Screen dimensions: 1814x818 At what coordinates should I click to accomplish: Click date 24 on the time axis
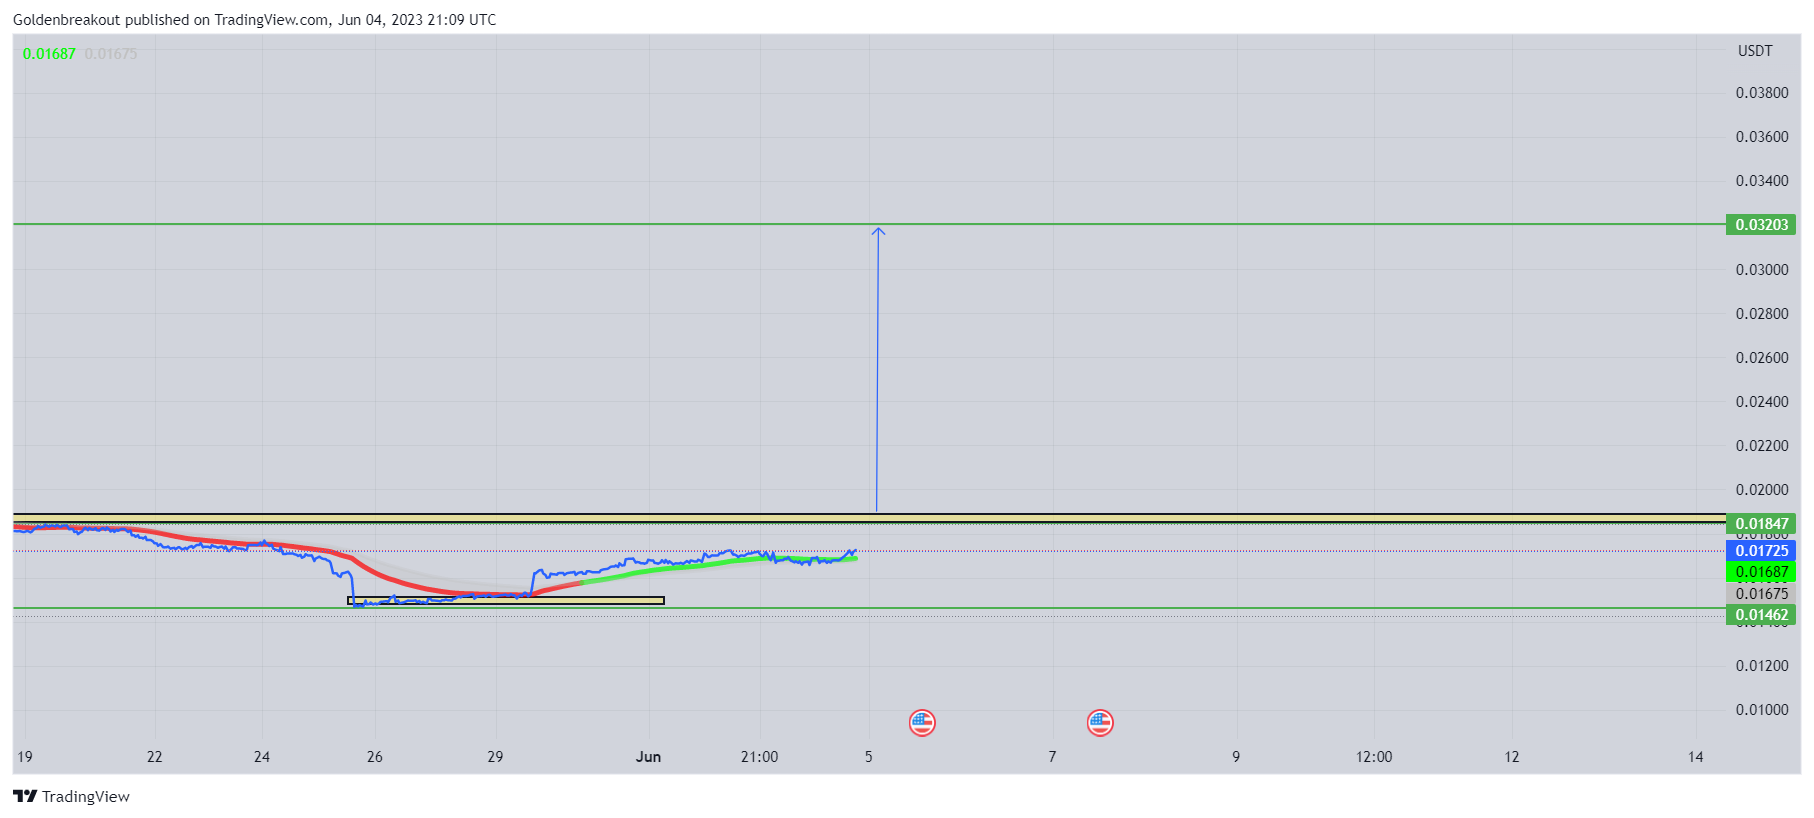coord(262,757)
